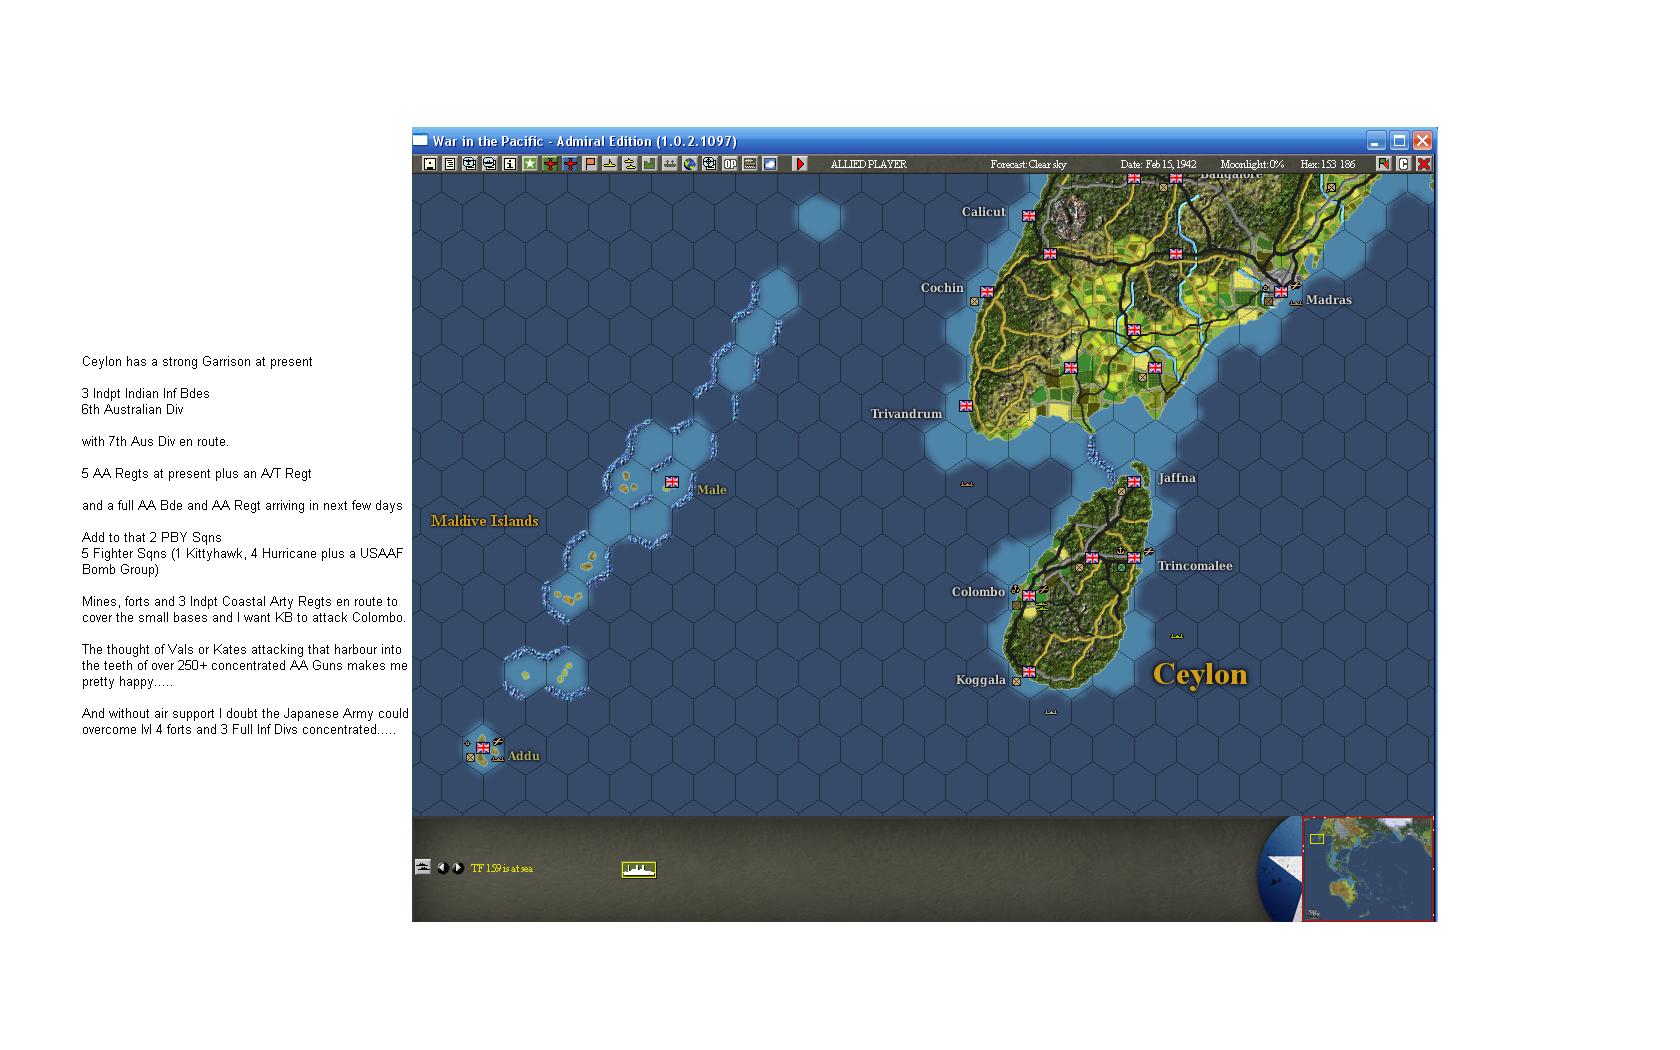Maximize the War in the Pacific window

click(x=1400, y=141)
